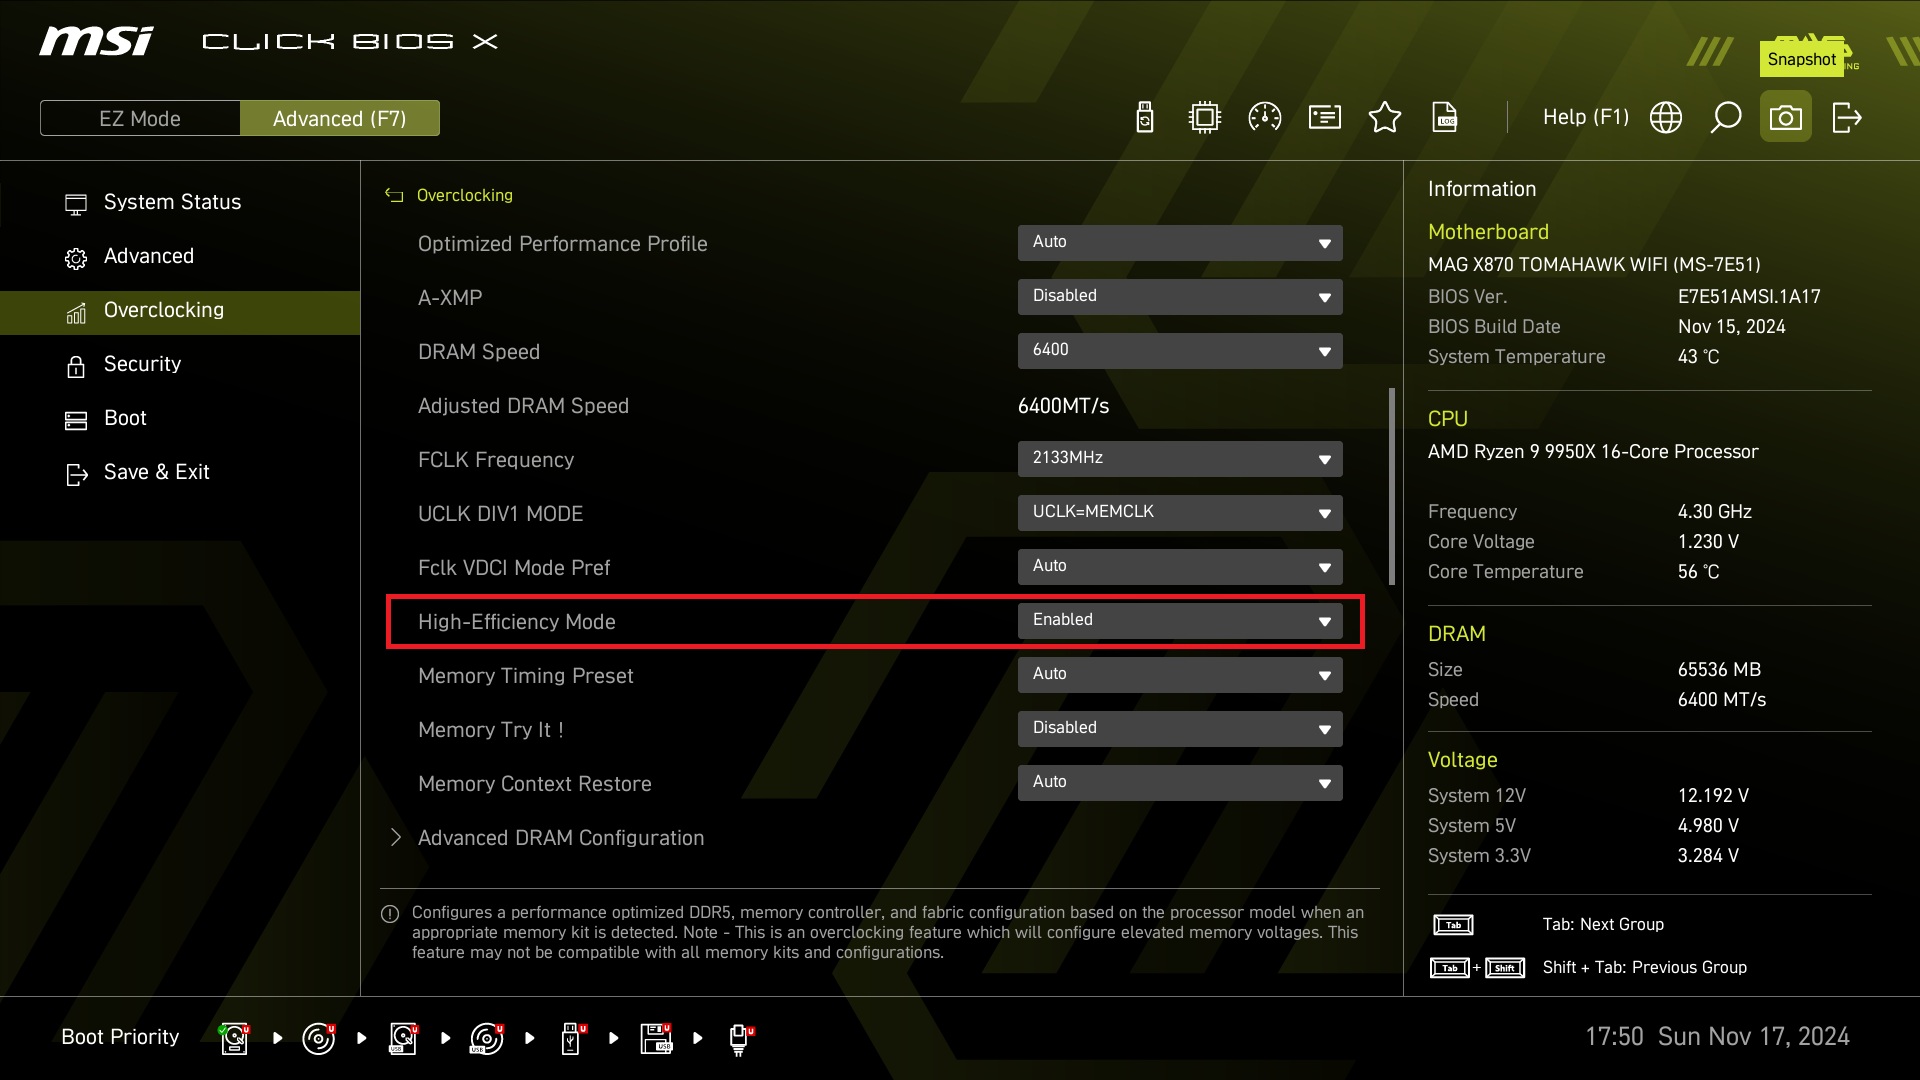Image resolution: width=1920 pixels, height=1080 pixels.
Task: Select the Security menu entry
Action: (x=140, y=364)
